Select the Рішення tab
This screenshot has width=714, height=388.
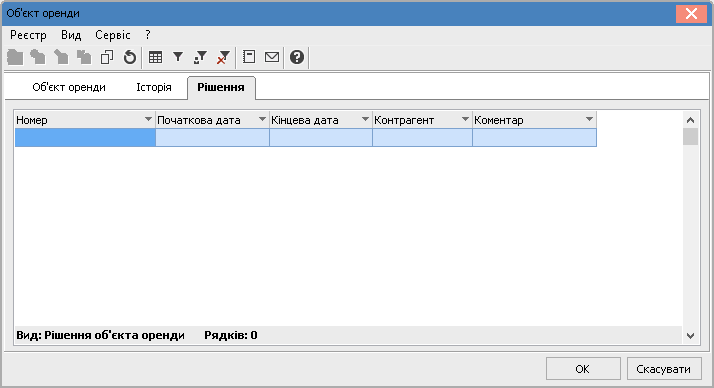tap(221, 87)
